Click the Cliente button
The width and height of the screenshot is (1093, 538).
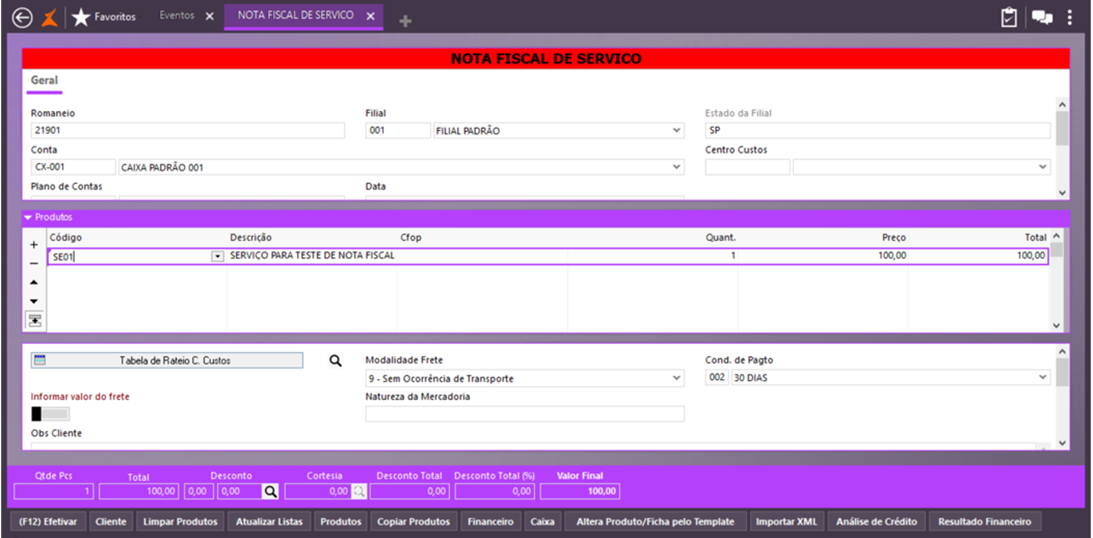111,521
